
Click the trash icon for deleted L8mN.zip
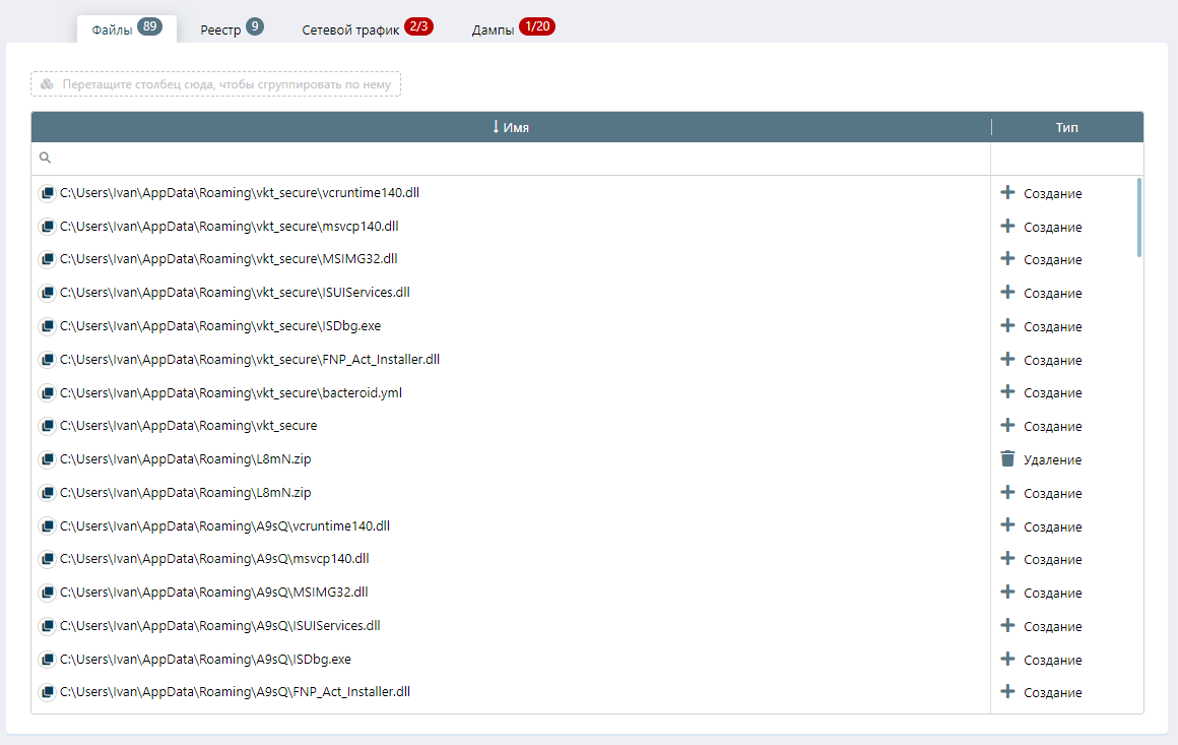1007,459
